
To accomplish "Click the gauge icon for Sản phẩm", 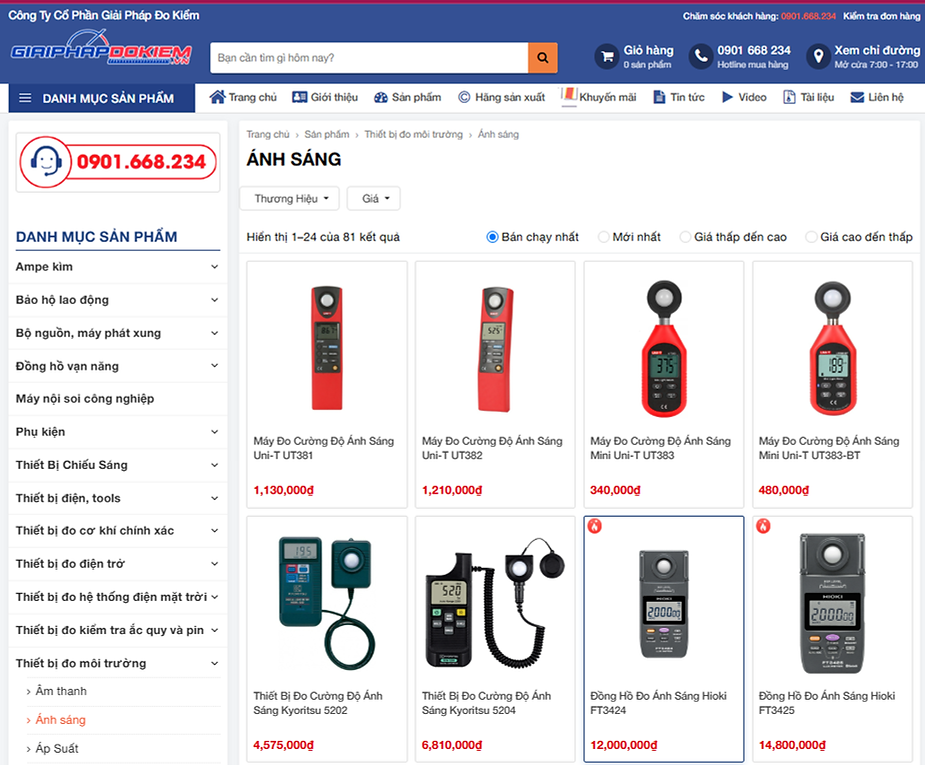I will click(381, 98).
